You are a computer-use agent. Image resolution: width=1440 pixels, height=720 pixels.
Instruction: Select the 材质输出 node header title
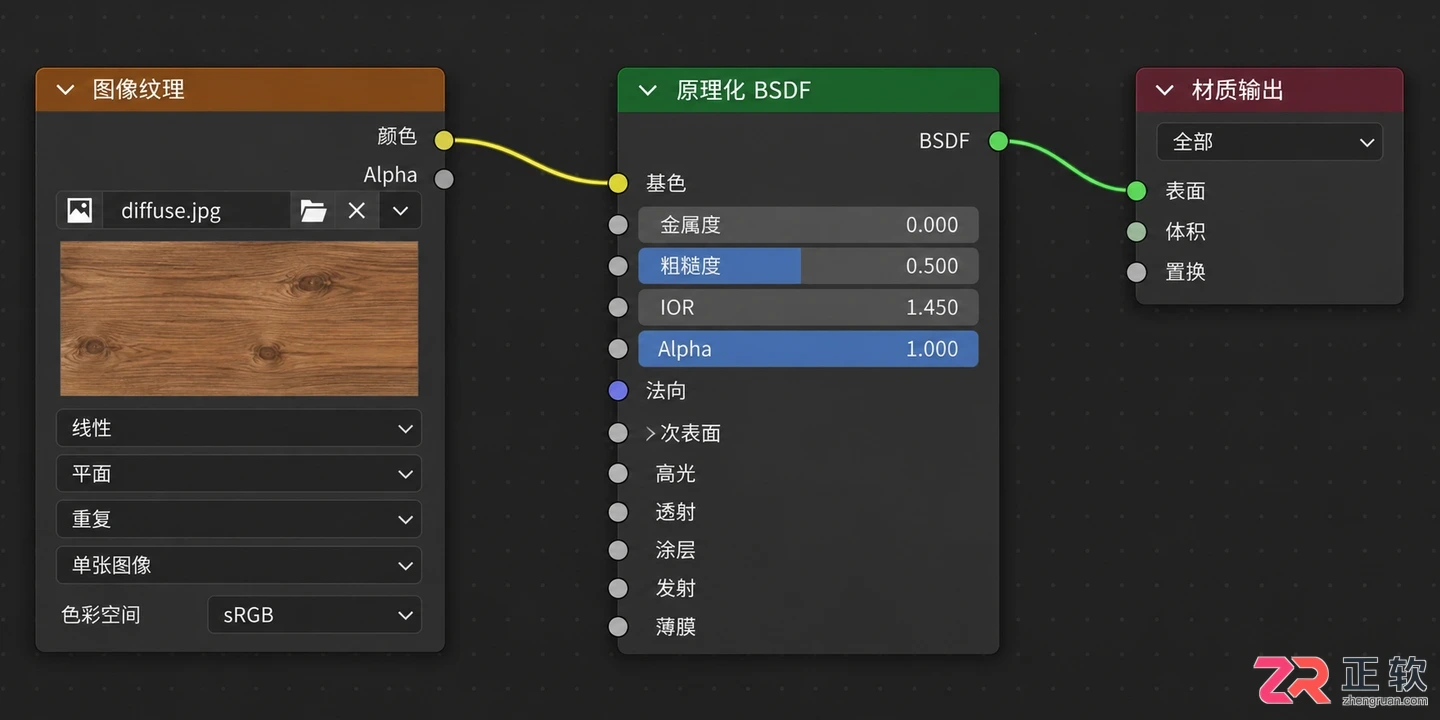[1237, 90]
